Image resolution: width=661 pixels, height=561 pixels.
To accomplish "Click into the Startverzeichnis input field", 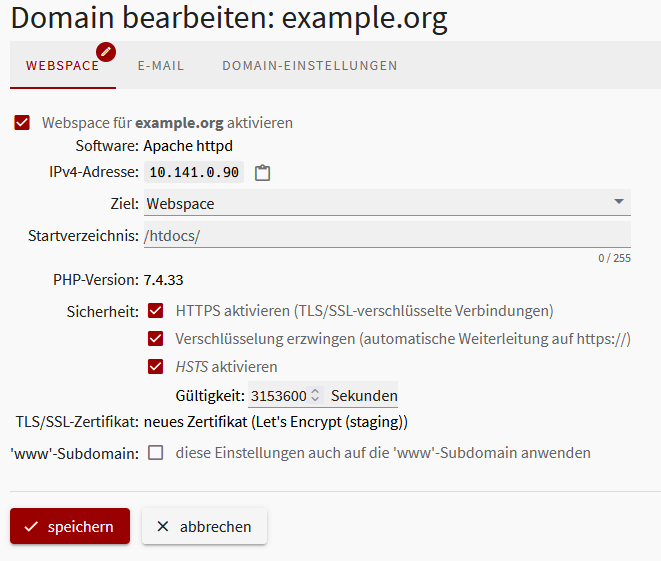I will click(387, 236).
